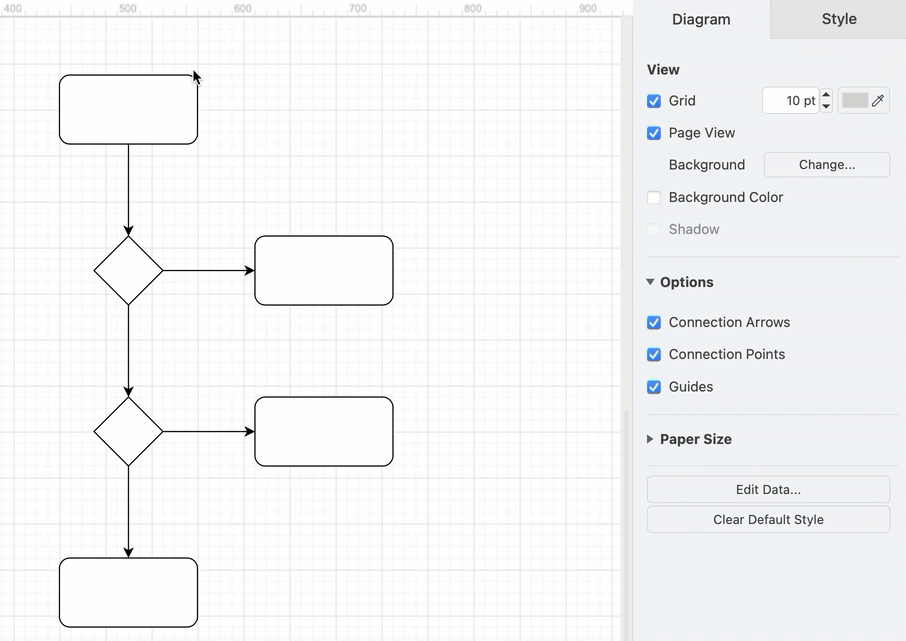Click the Background label text
The image size is (906, 641).
(x=707, y=165)
